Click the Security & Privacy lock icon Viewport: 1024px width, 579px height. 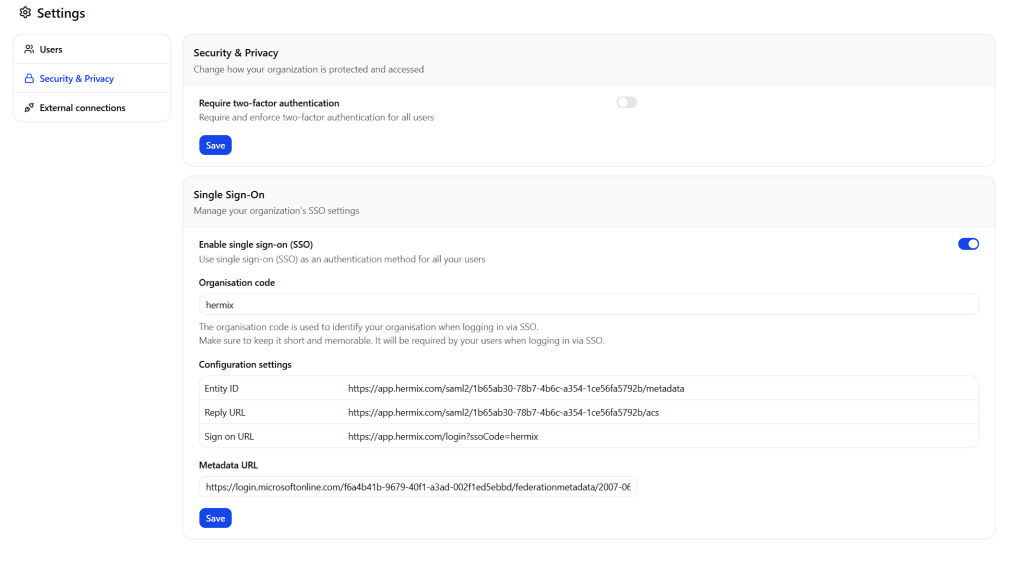tap(29, 78)
